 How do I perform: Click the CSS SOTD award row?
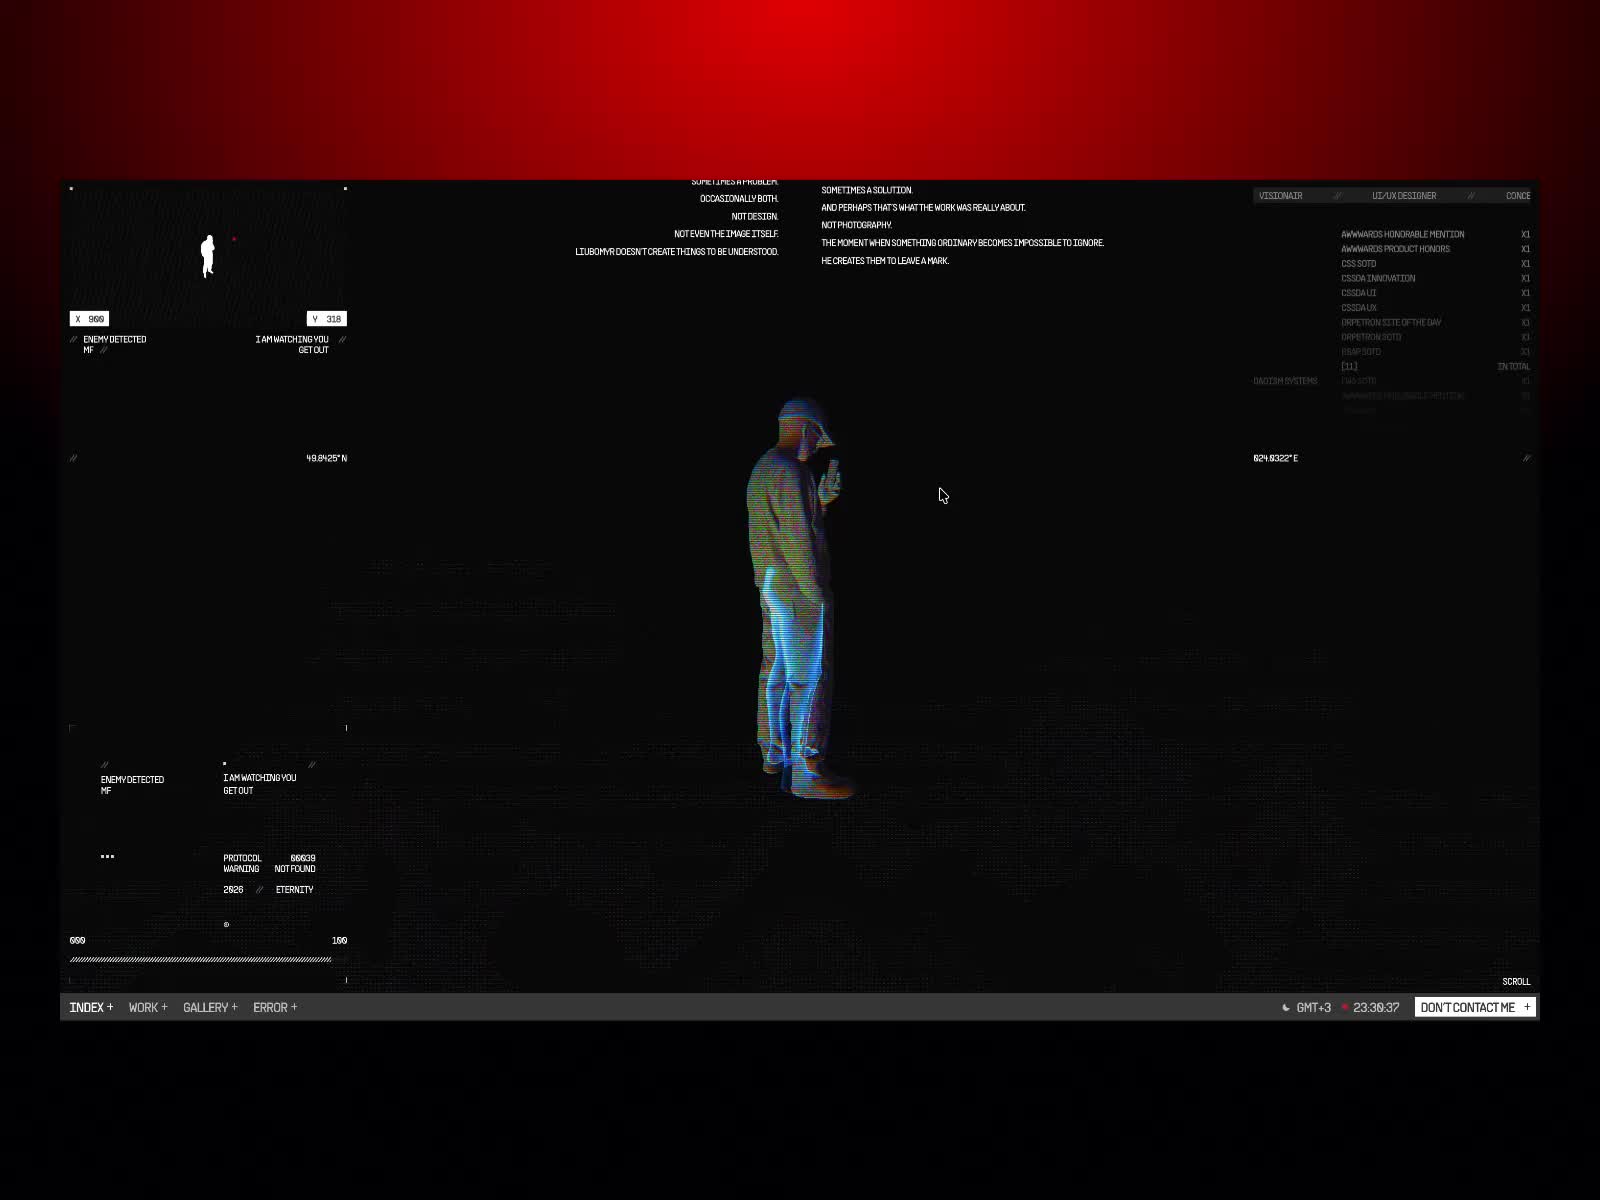(x=1435, y=264)
